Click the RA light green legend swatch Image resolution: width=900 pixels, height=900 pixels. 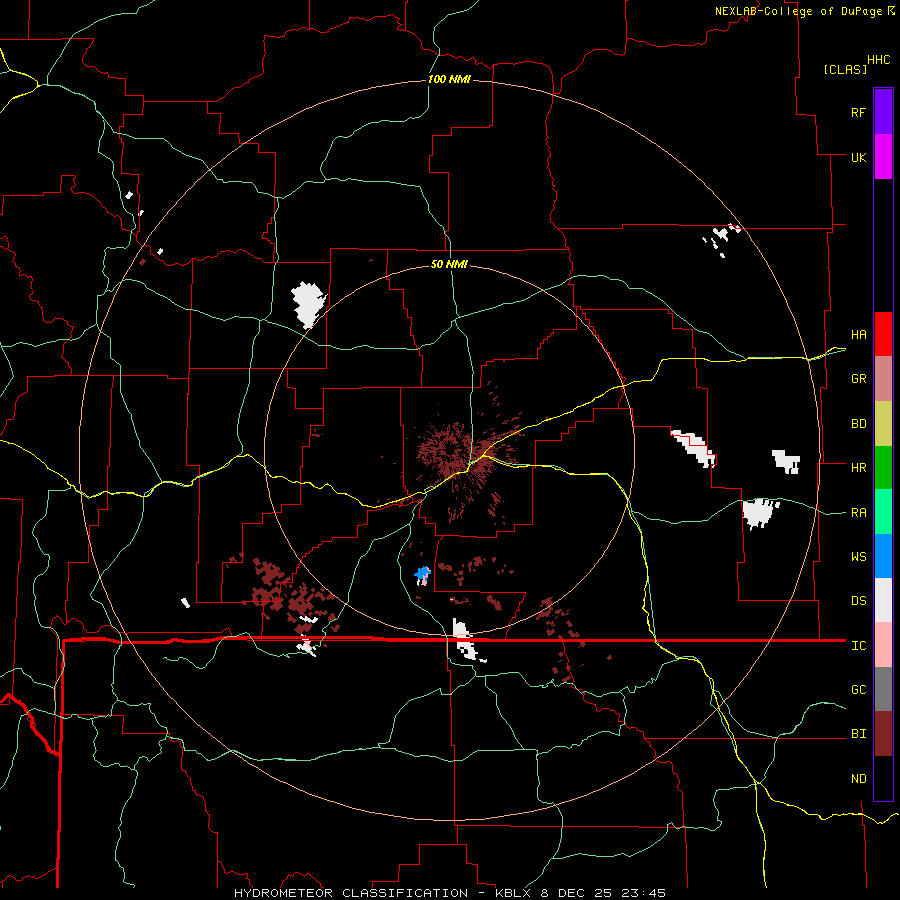[883, 512]
